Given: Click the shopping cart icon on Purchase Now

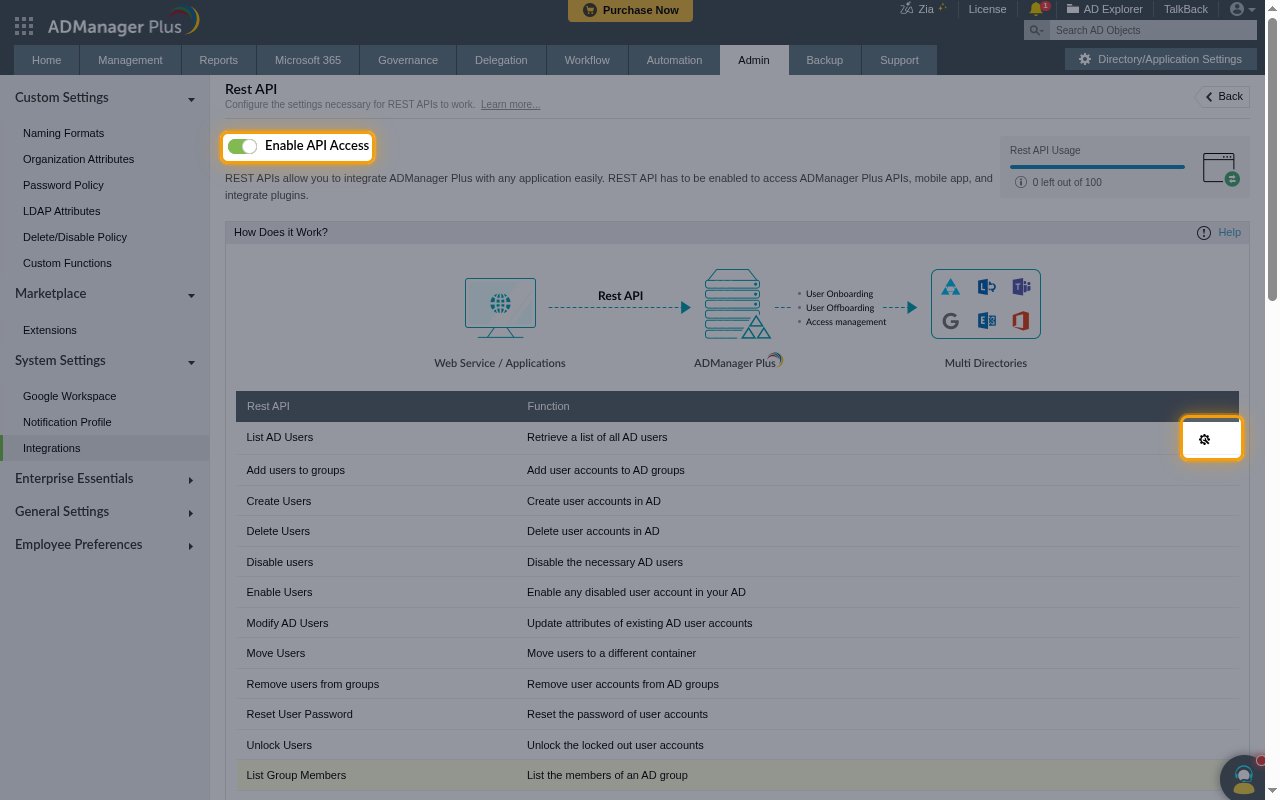Looking at the screenshot, I should tap(590, 10).
